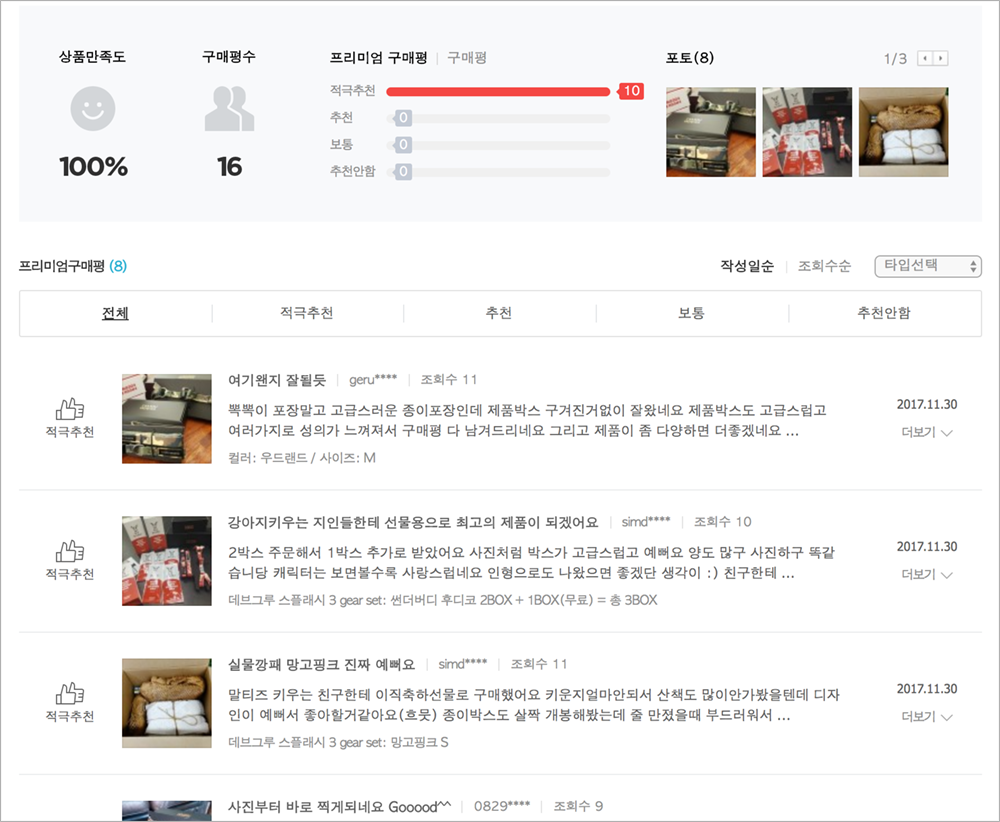The height and width of the screenshot is (822, 1000).
Task: Click reviewer name geru****
Action: 372,380
